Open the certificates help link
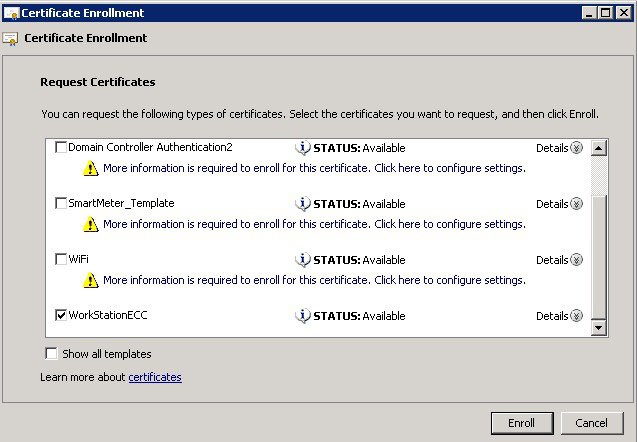This screenshot has height=442, width=637. pyautogui.click(x=155, y=377)
